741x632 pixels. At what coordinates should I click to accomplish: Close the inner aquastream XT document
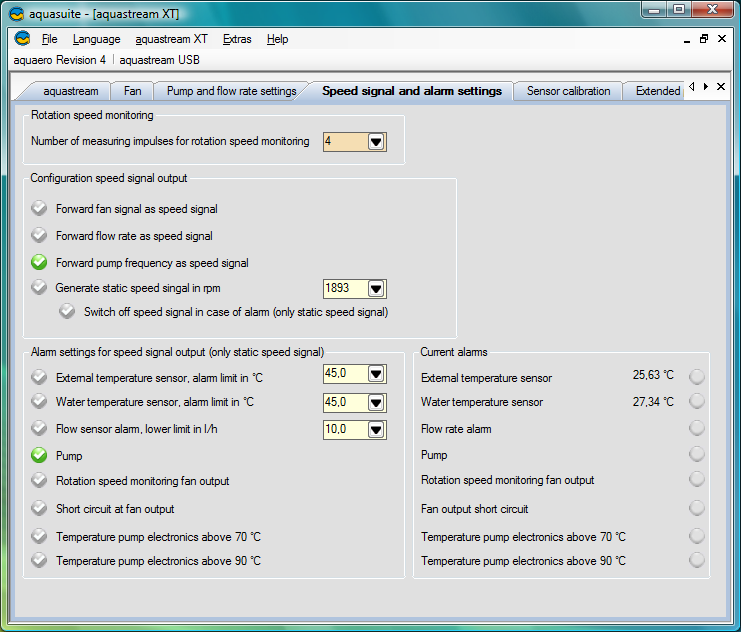722,39
